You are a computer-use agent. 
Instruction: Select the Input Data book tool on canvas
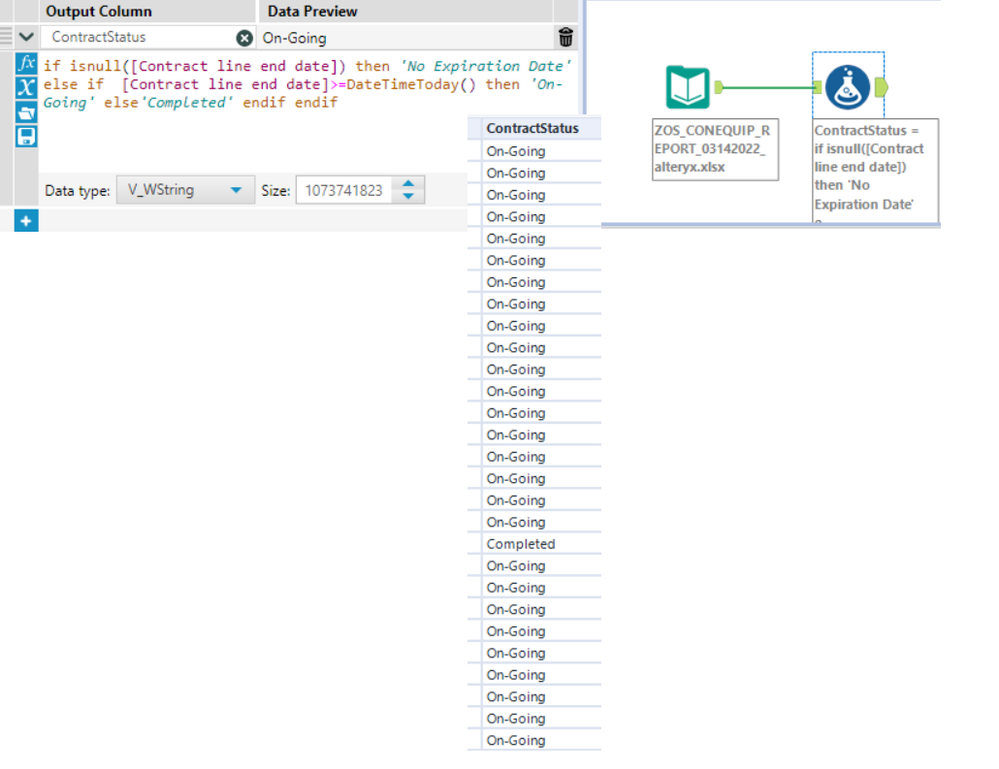pyautogui.click(x=688, y=87)
